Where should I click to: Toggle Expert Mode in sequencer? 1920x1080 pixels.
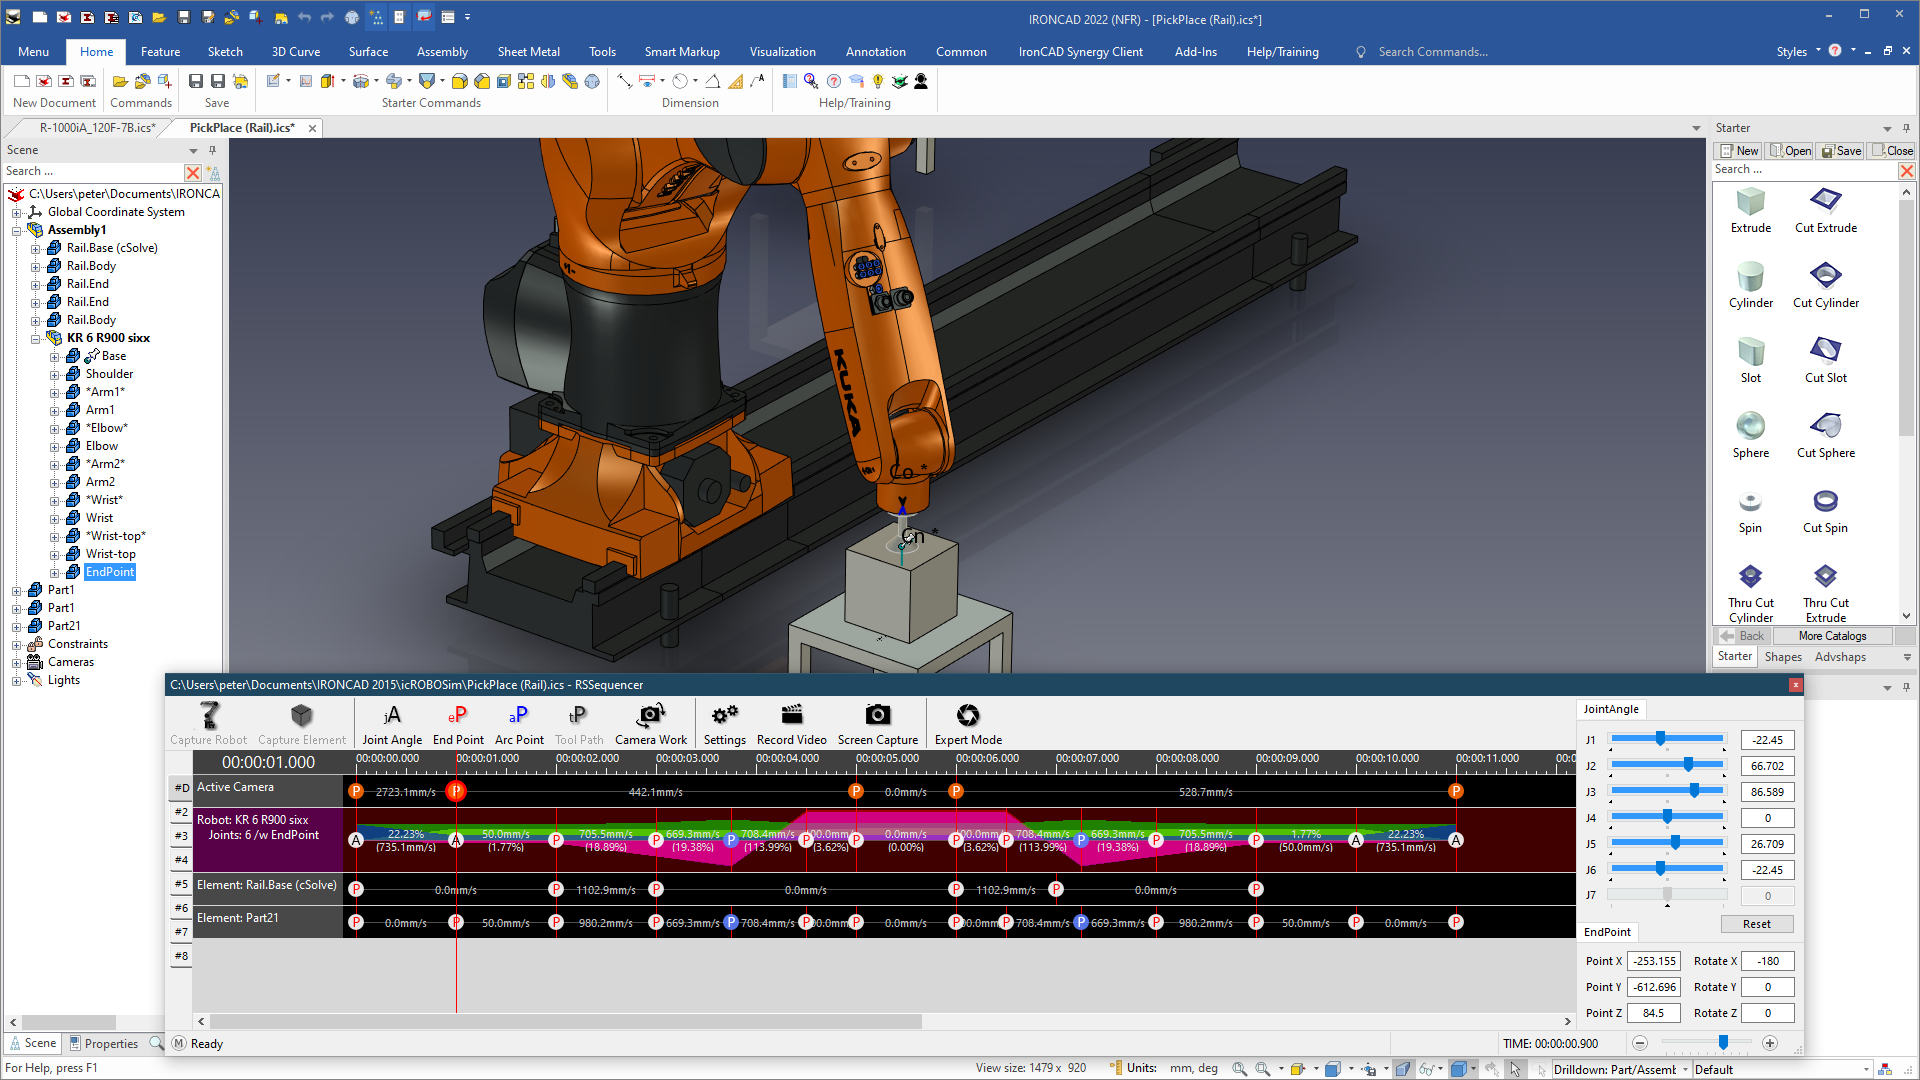(x=967, y=716)
